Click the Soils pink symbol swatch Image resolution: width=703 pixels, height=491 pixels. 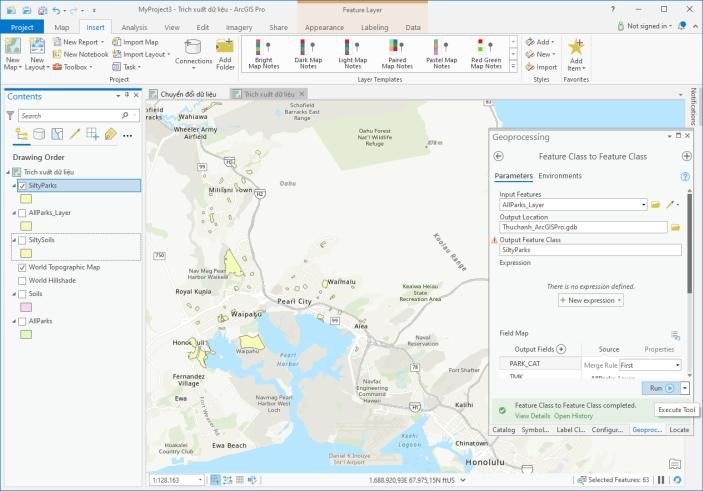[26, 307]
